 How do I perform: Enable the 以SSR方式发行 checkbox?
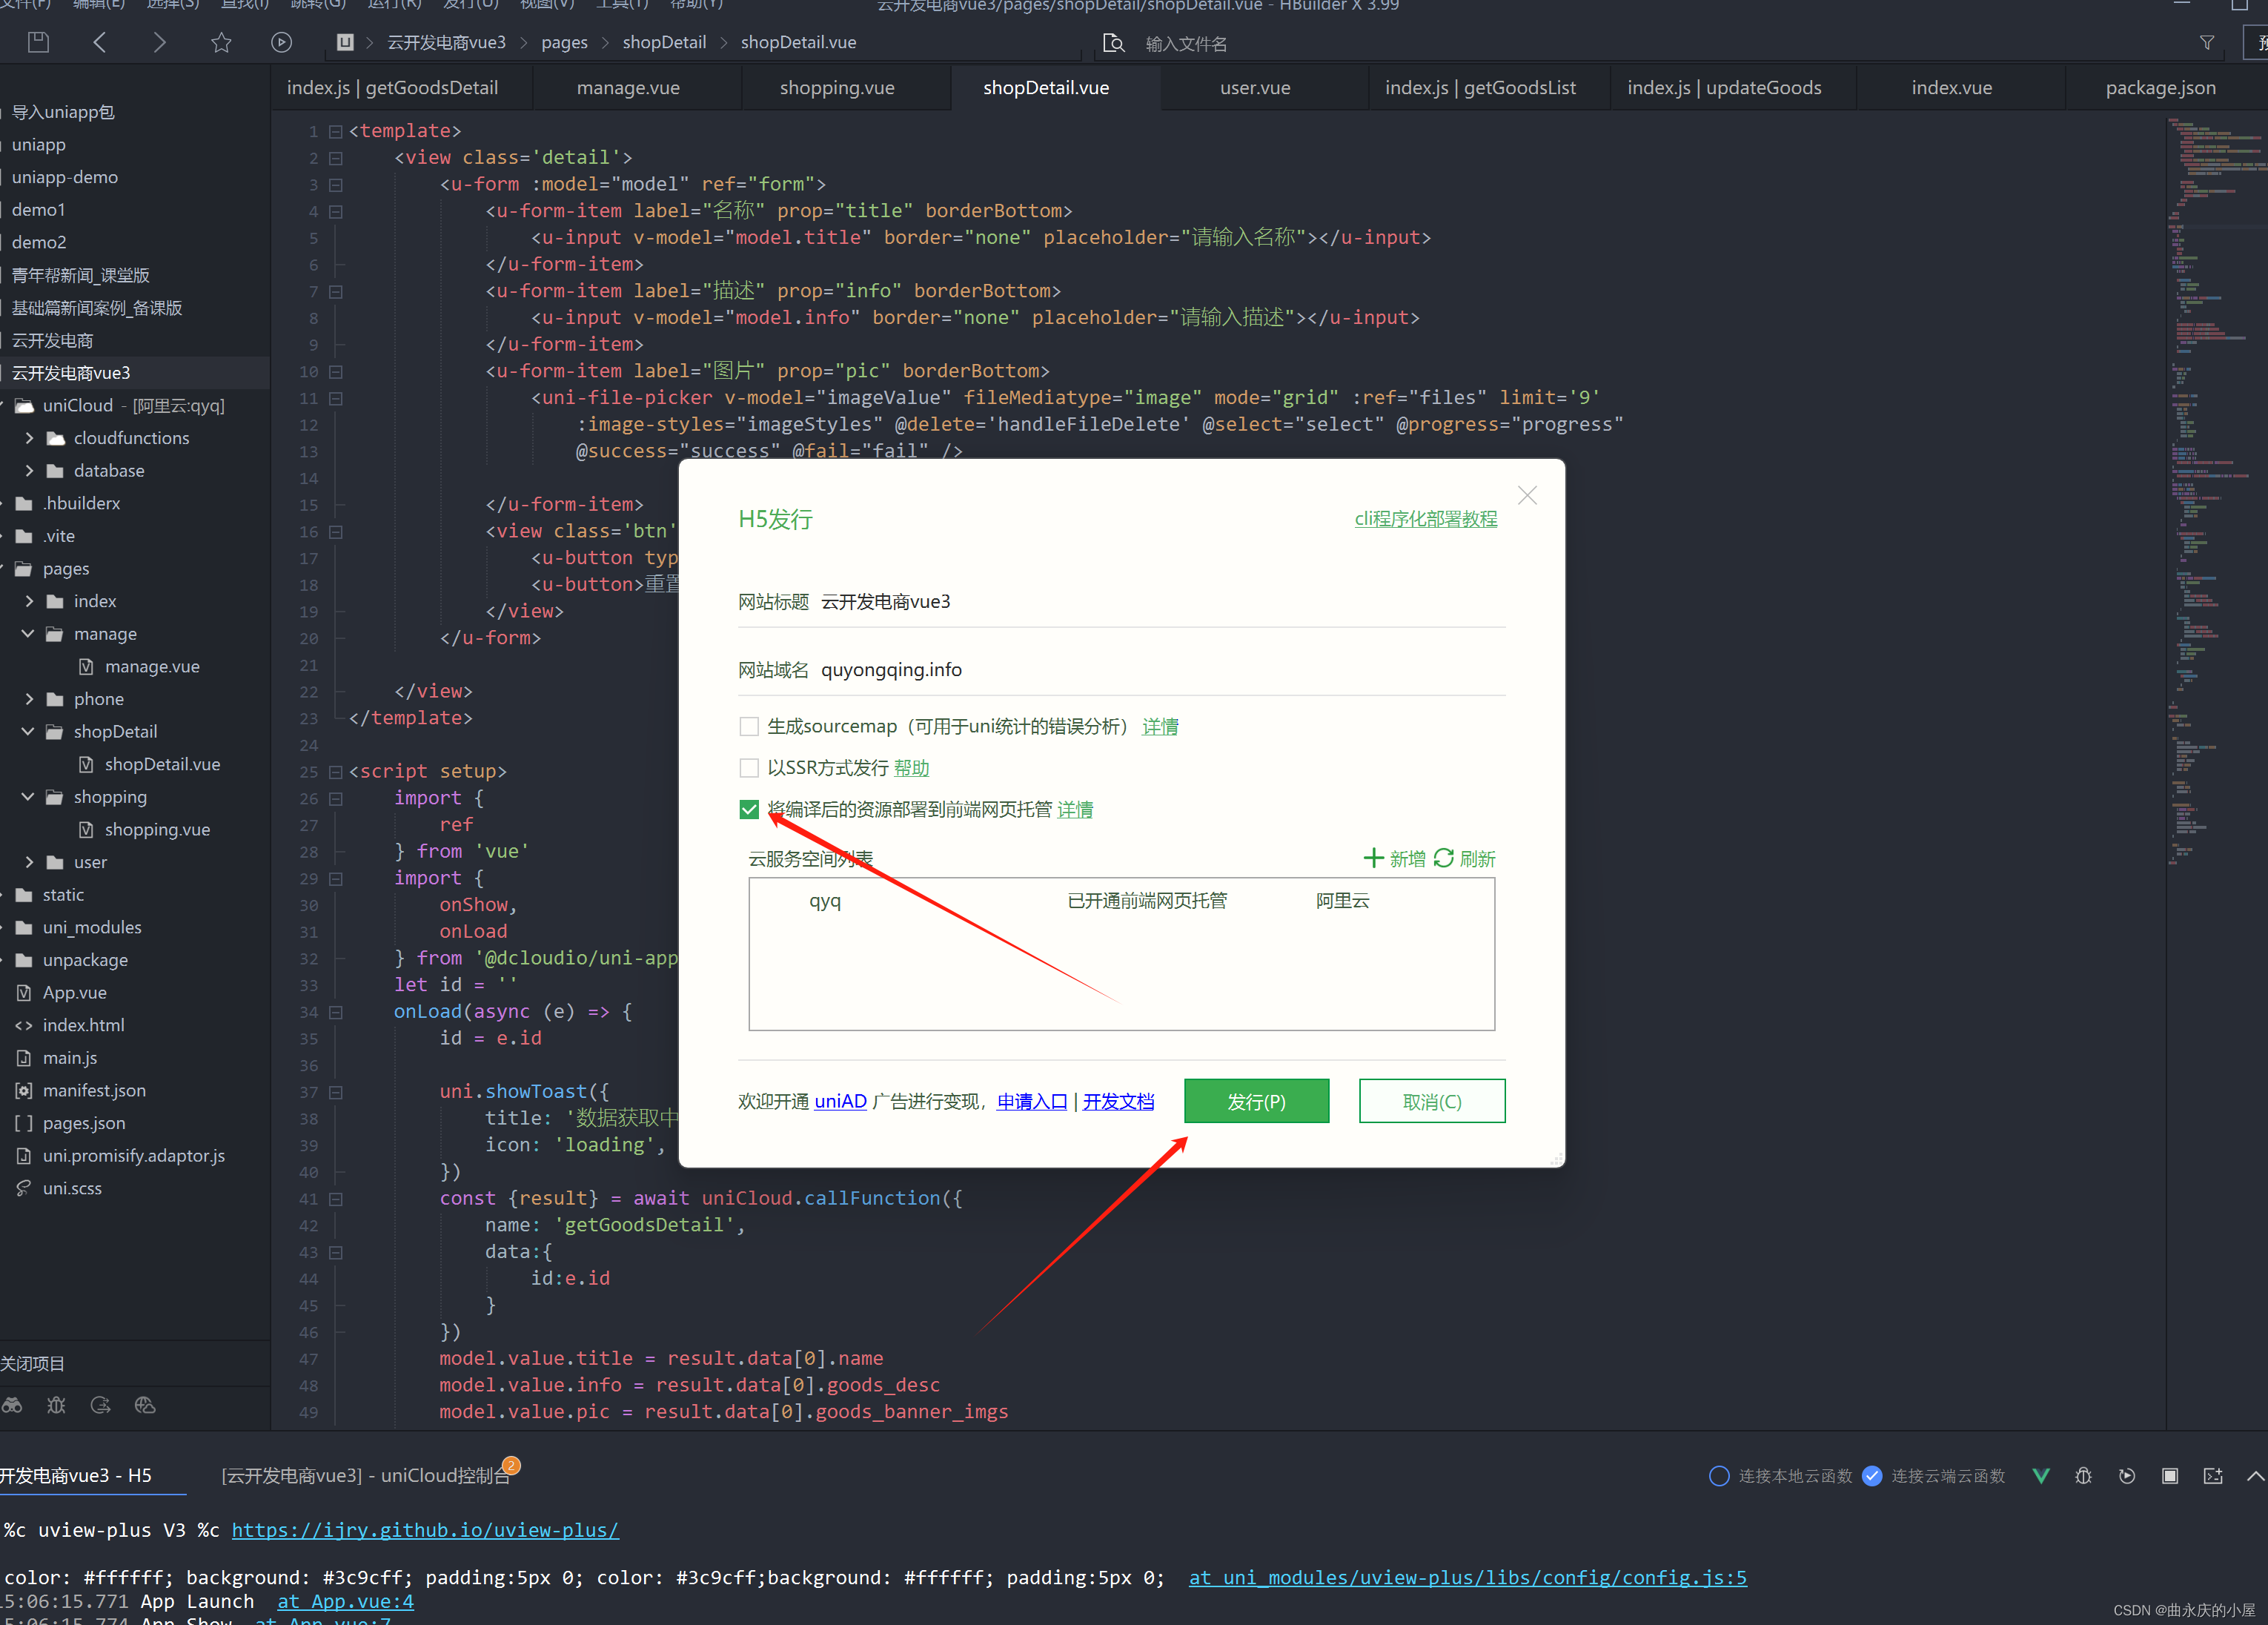coord(749,768)
